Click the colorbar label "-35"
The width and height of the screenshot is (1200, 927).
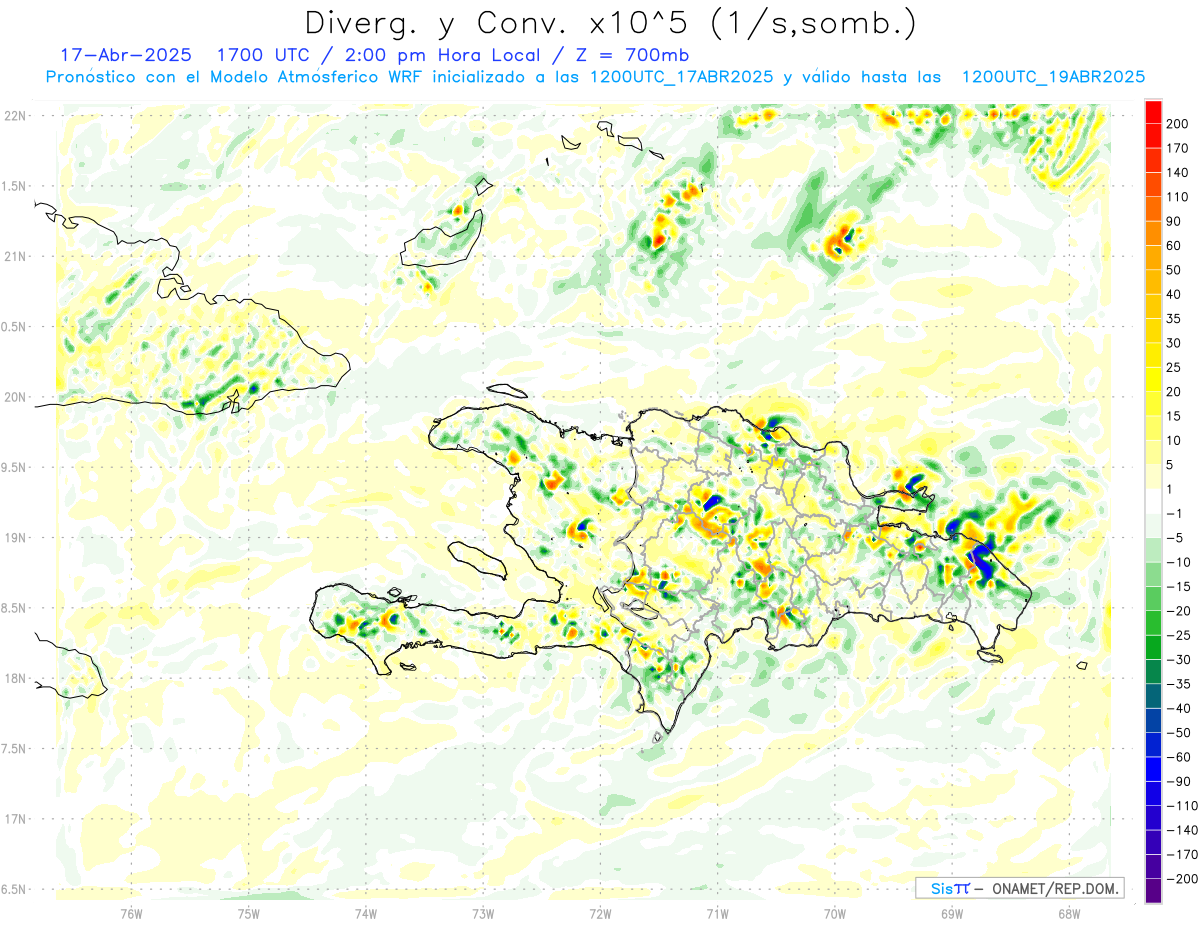click(x=1178, y=684)
